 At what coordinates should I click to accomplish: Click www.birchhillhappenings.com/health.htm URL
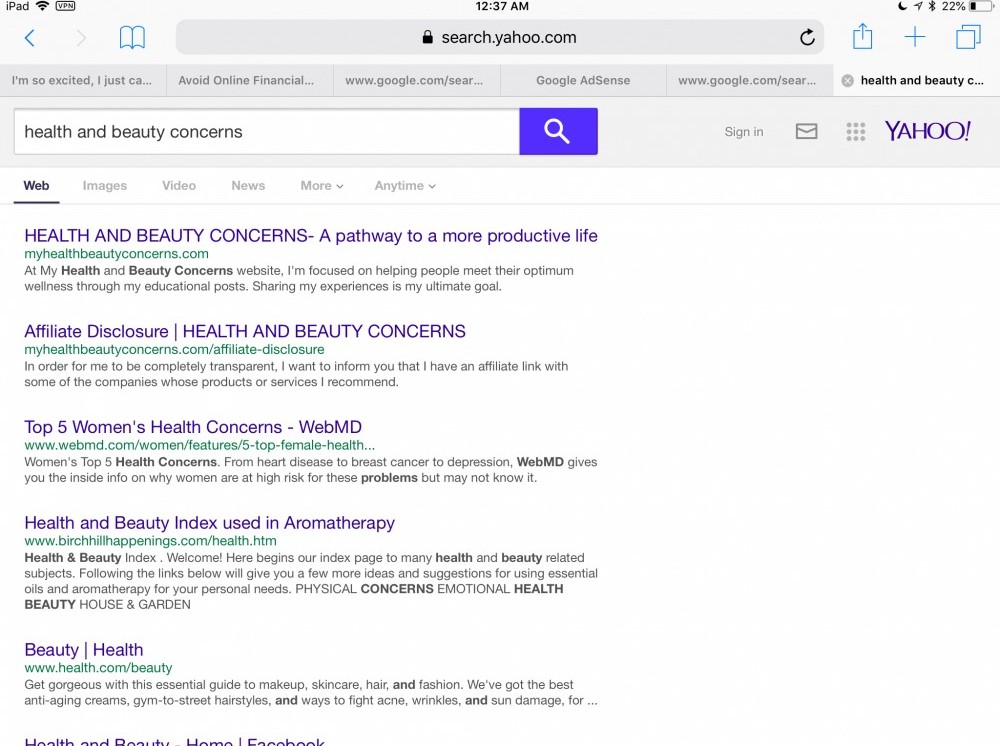tap(151, 541)
